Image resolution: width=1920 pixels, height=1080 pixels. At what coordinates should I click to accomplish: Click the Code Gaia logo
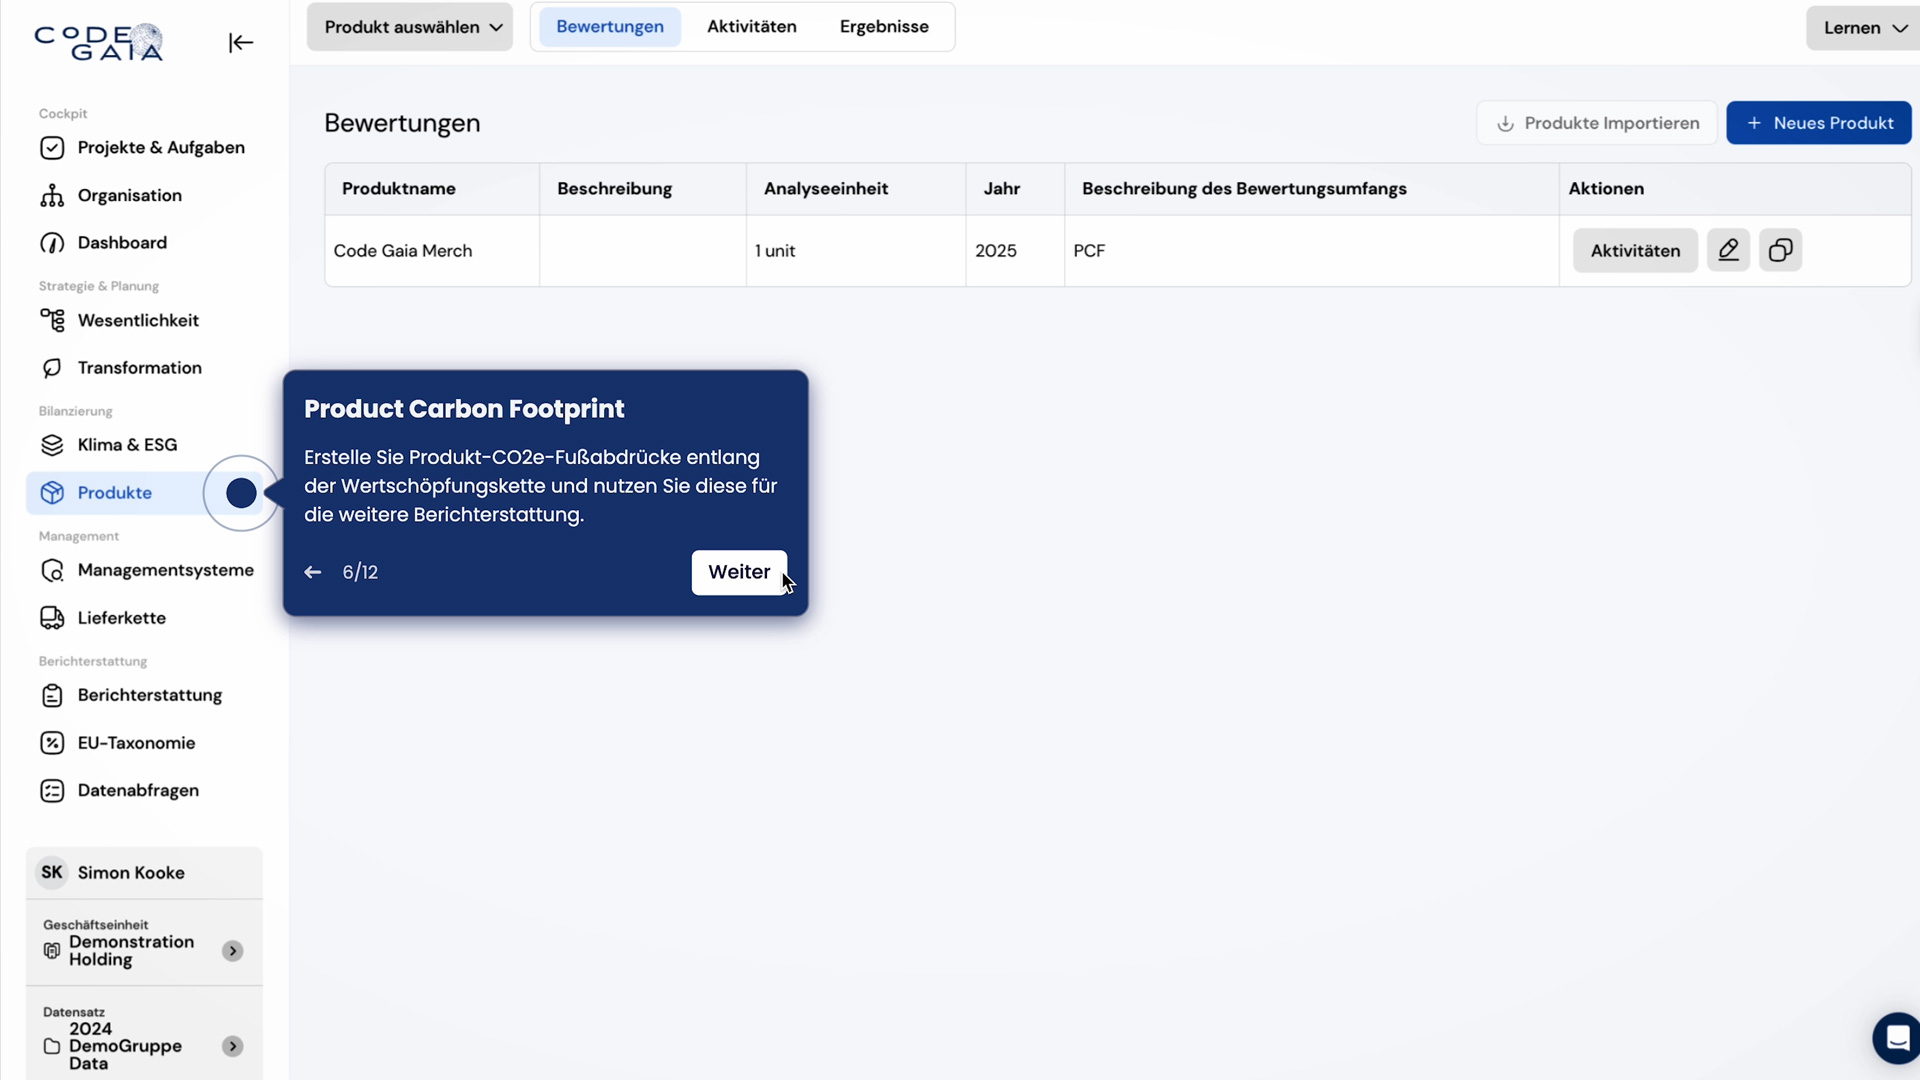(x=99, y=42)
